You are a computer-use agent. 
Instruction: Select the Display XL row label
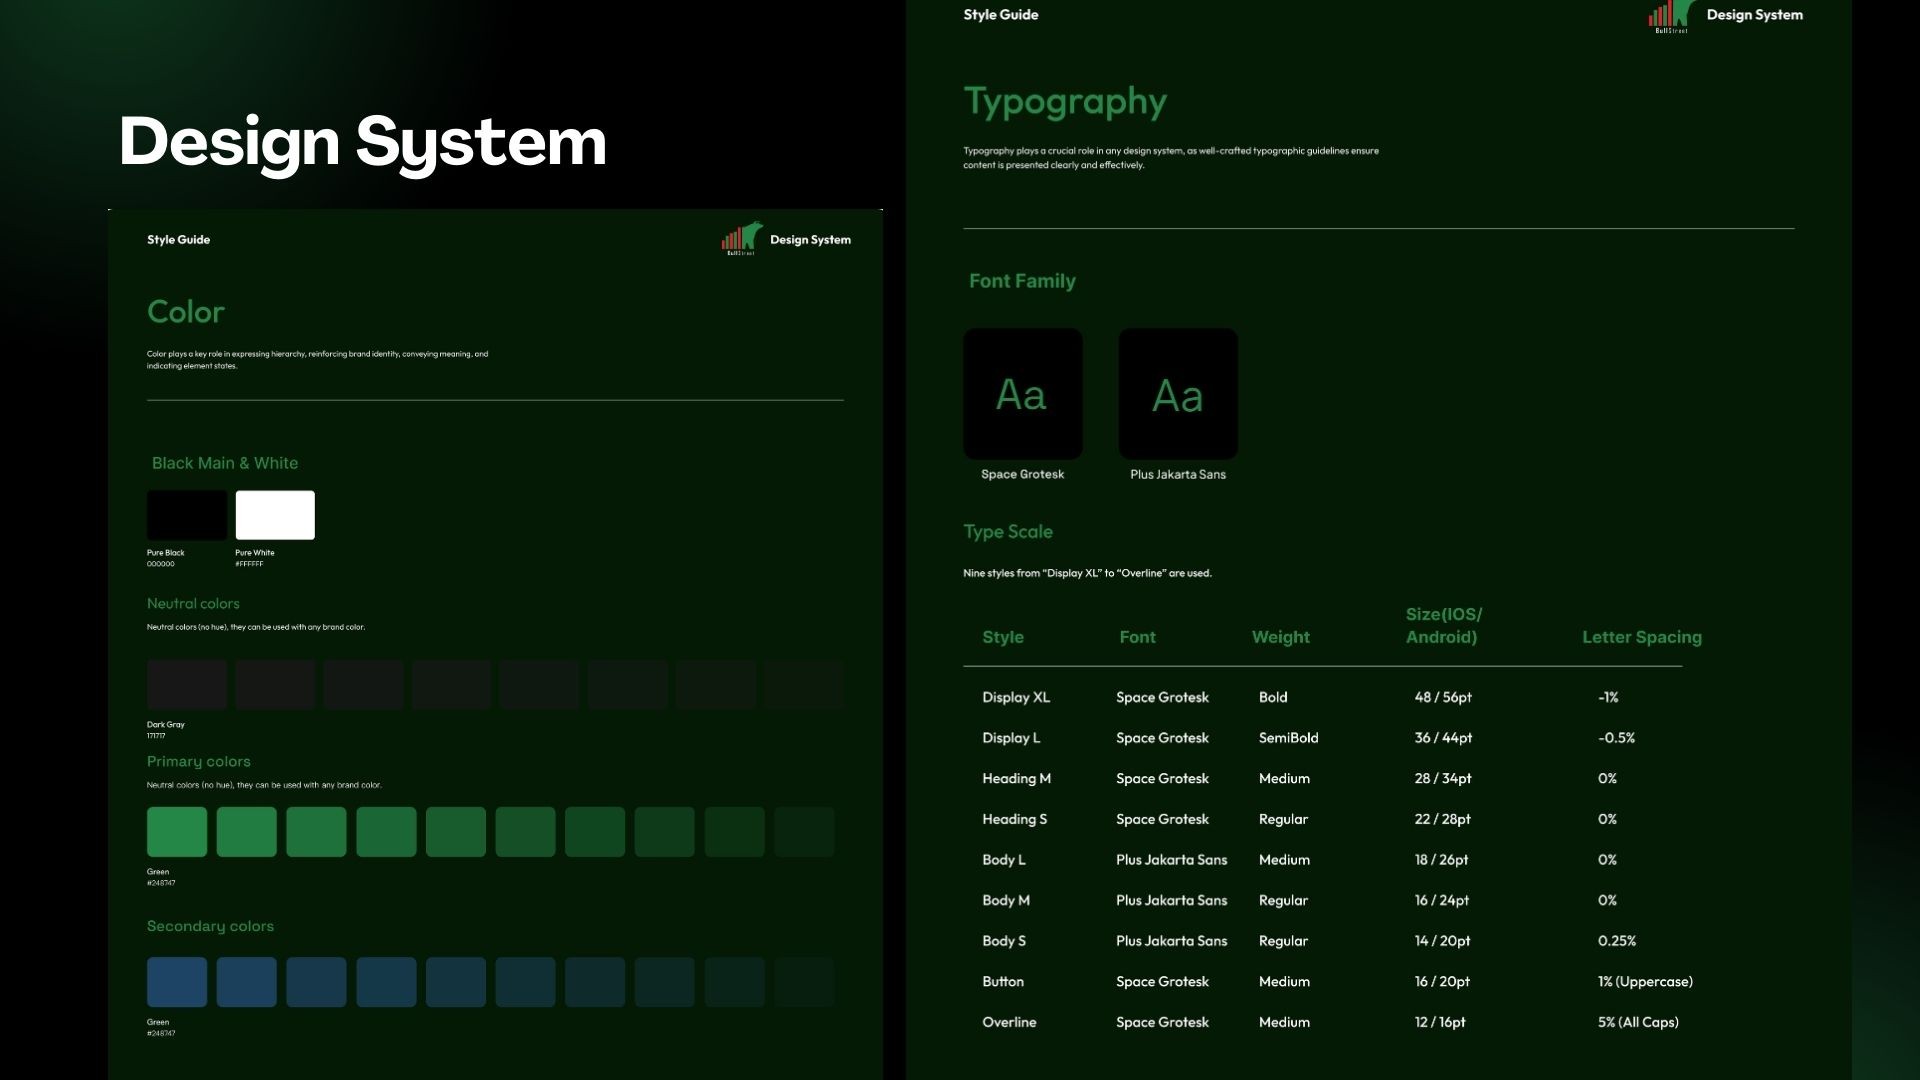coord(1015,697)
